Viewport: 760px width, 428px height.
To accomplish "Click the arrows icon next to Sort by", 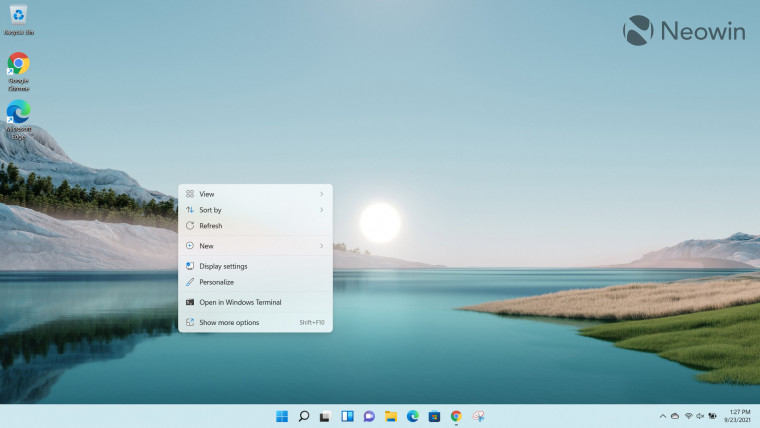I will pos(190,210).
